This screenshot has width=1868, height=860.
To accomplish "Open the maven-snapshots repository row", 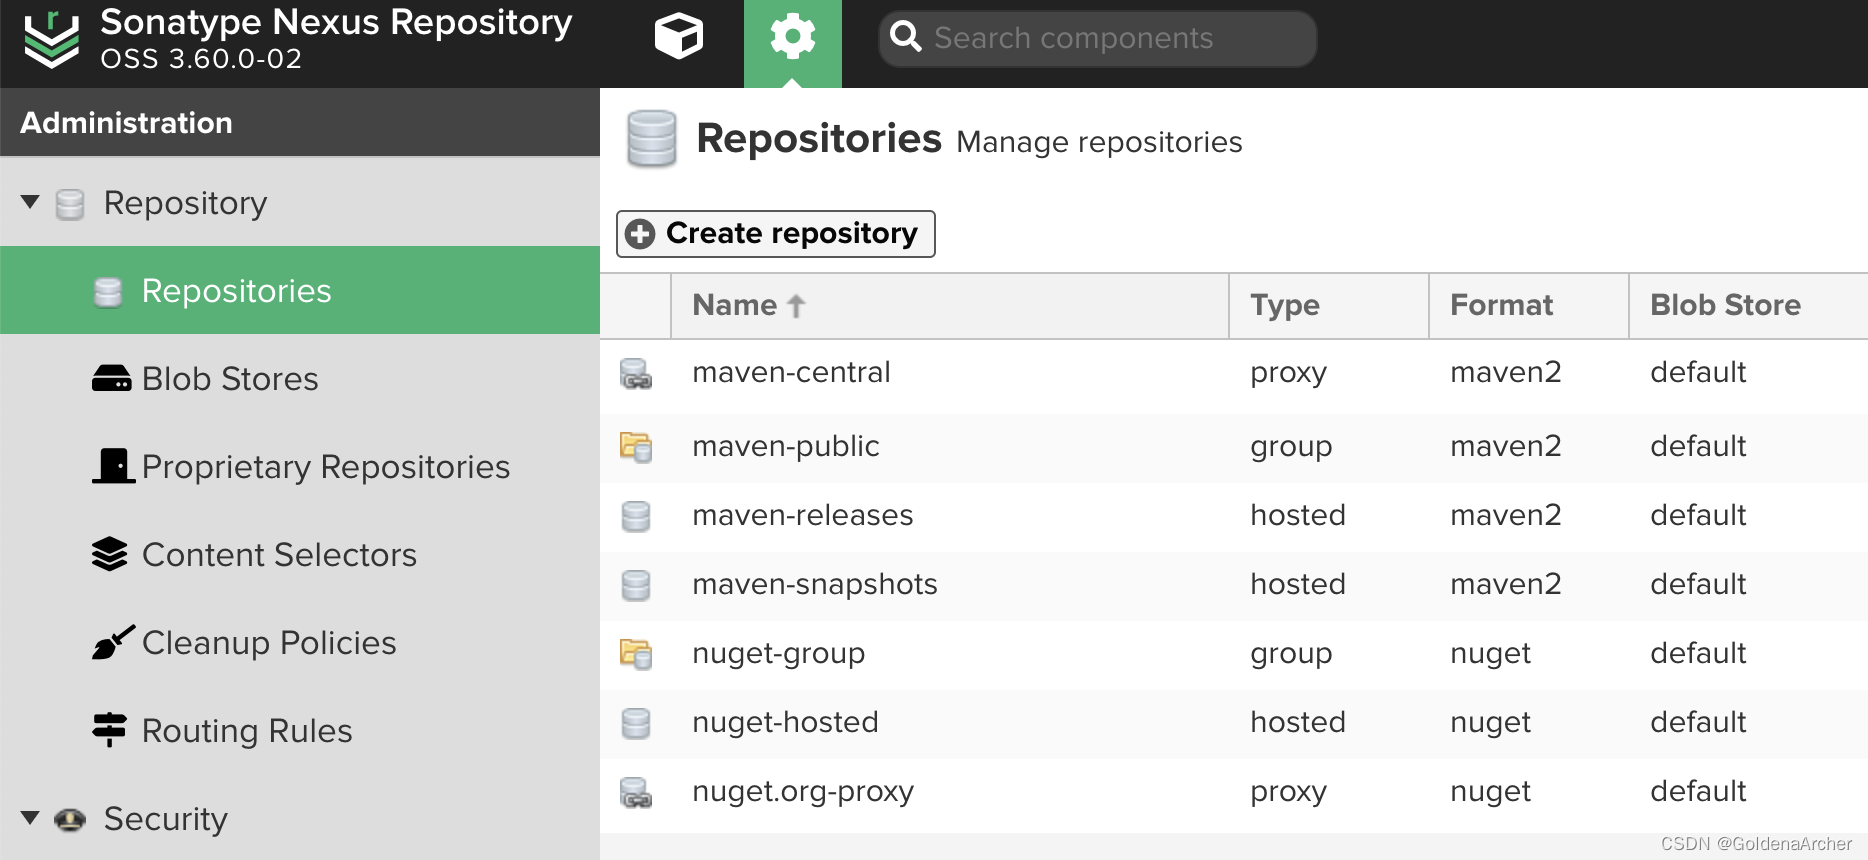I will click(1234, 585).
